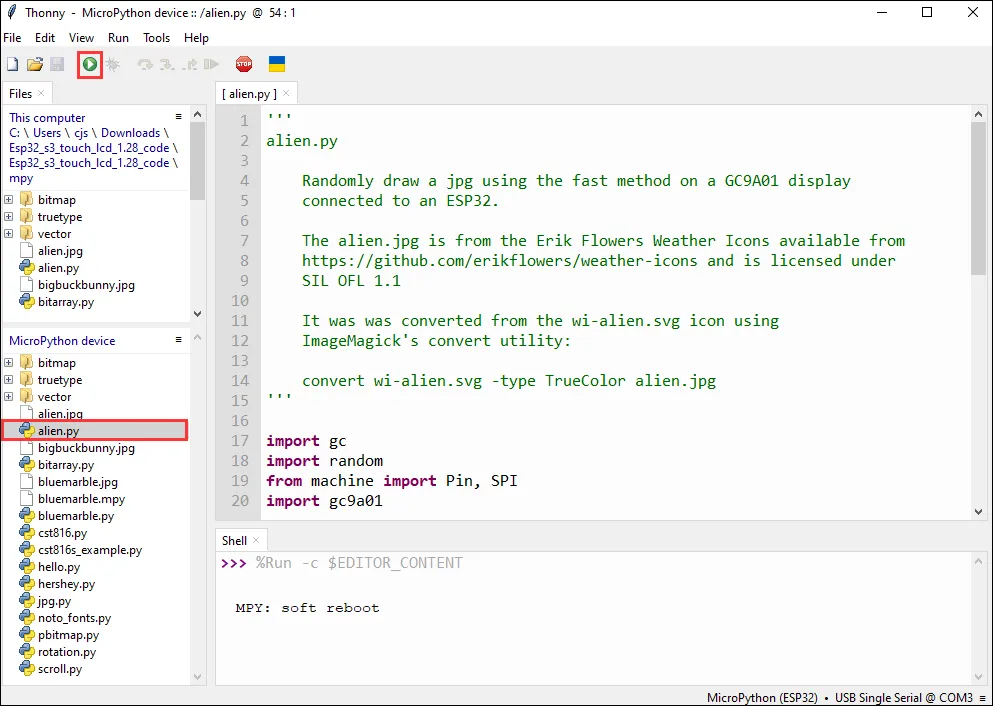The height and width of the screenshot is (706, 993).
Task: Click the Downloads link in the path breadcrumb
Action: click(130, 133)
